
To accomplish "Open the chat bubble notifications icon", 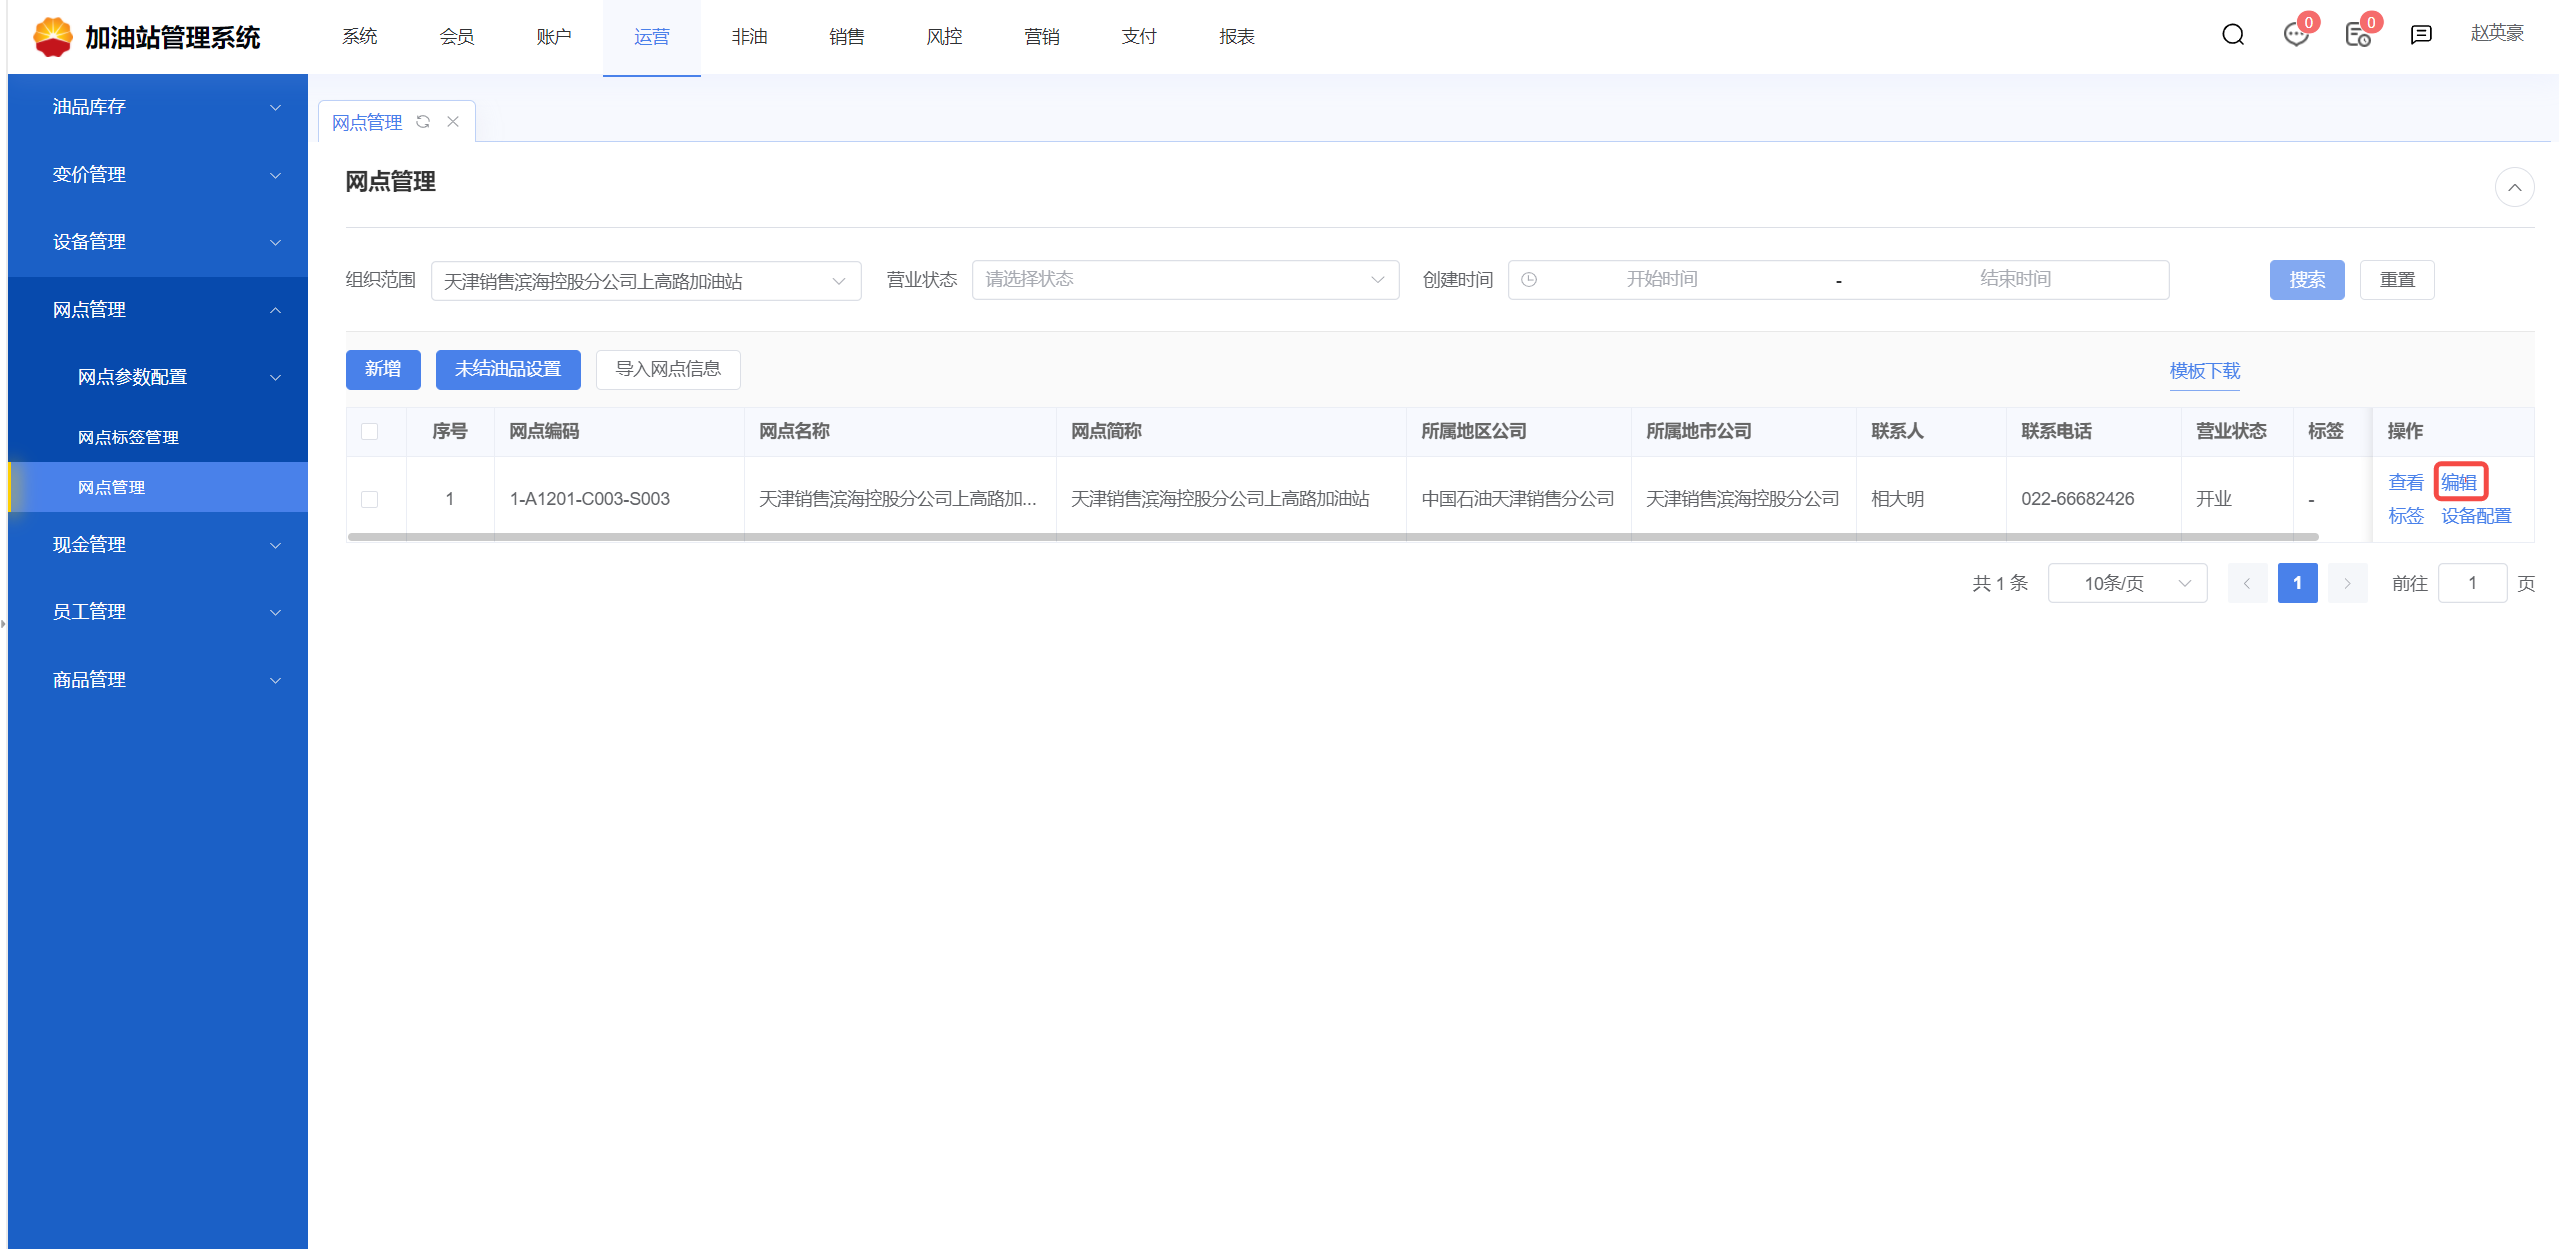I will [2295, 36].
